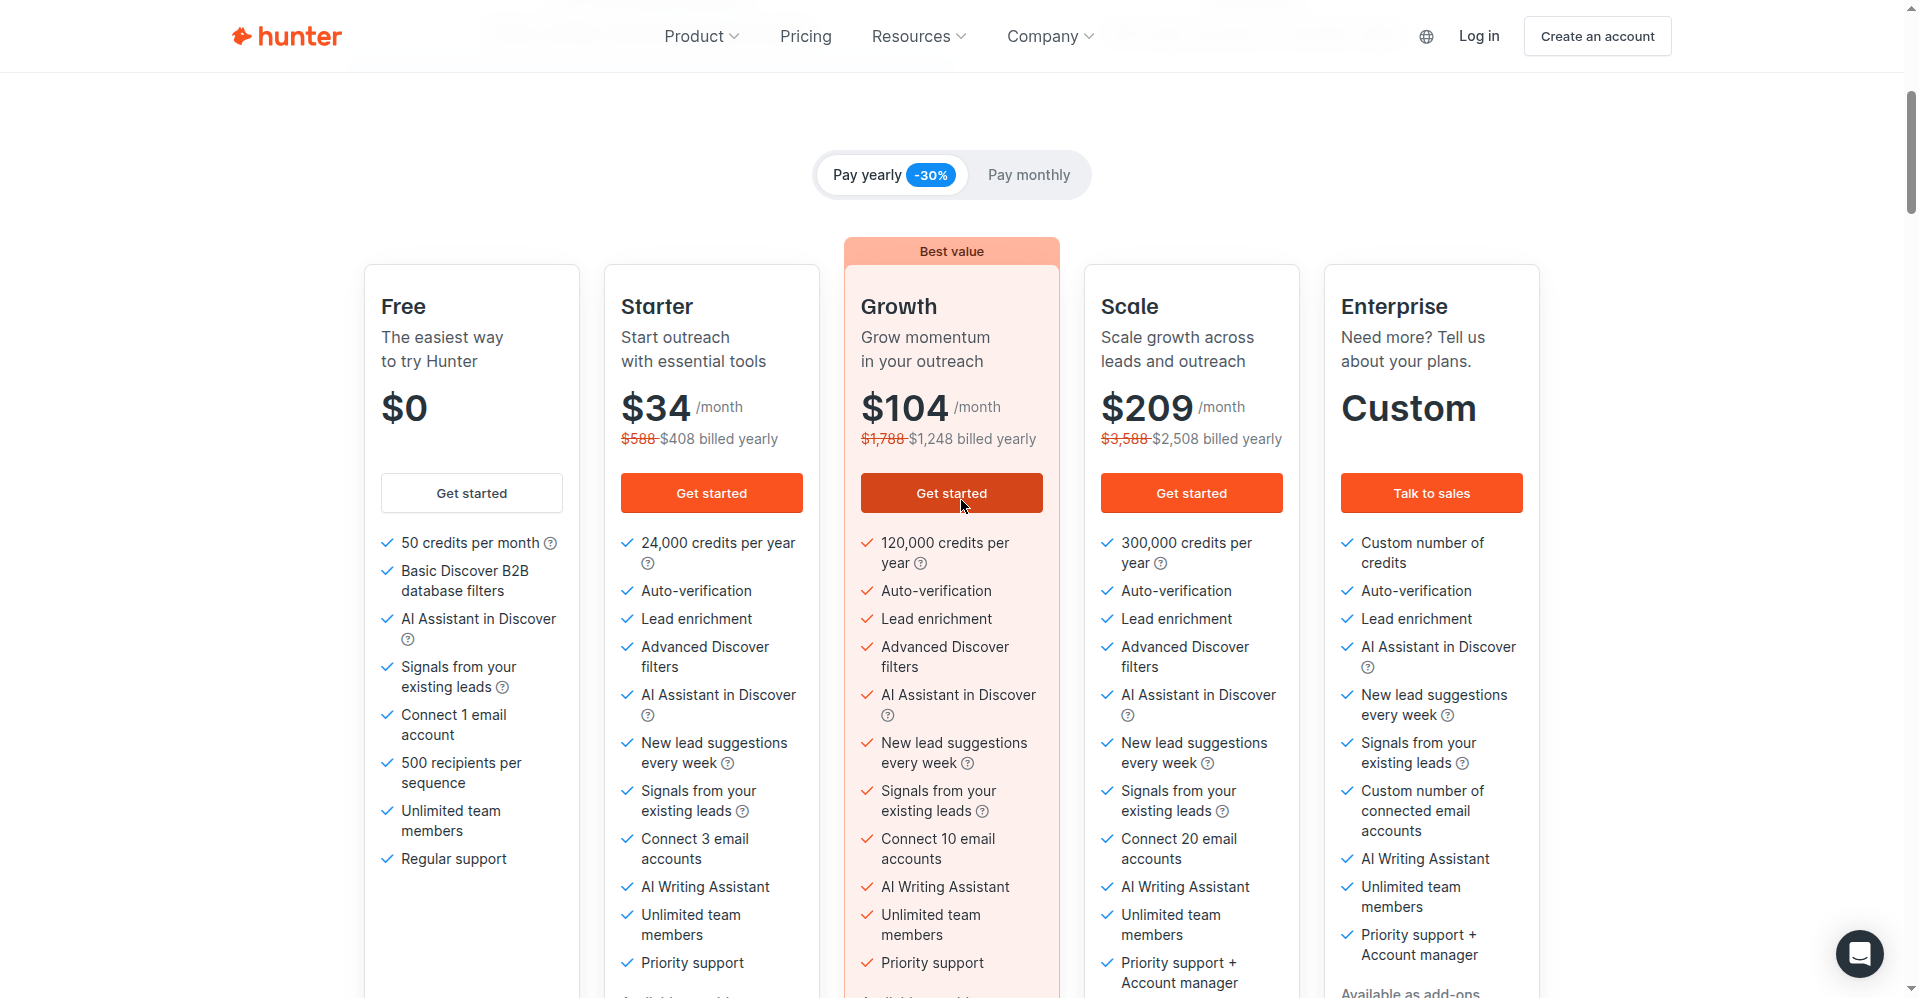Screen dimensions: 1919x998
Task: Info icon under Growth AI Assistant in Discover
Action: click(x=888, y=716)
